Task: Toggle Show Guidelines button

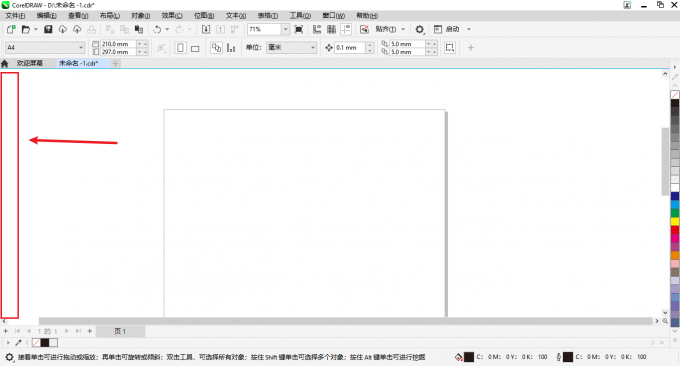Action: (x=346, y=29)
